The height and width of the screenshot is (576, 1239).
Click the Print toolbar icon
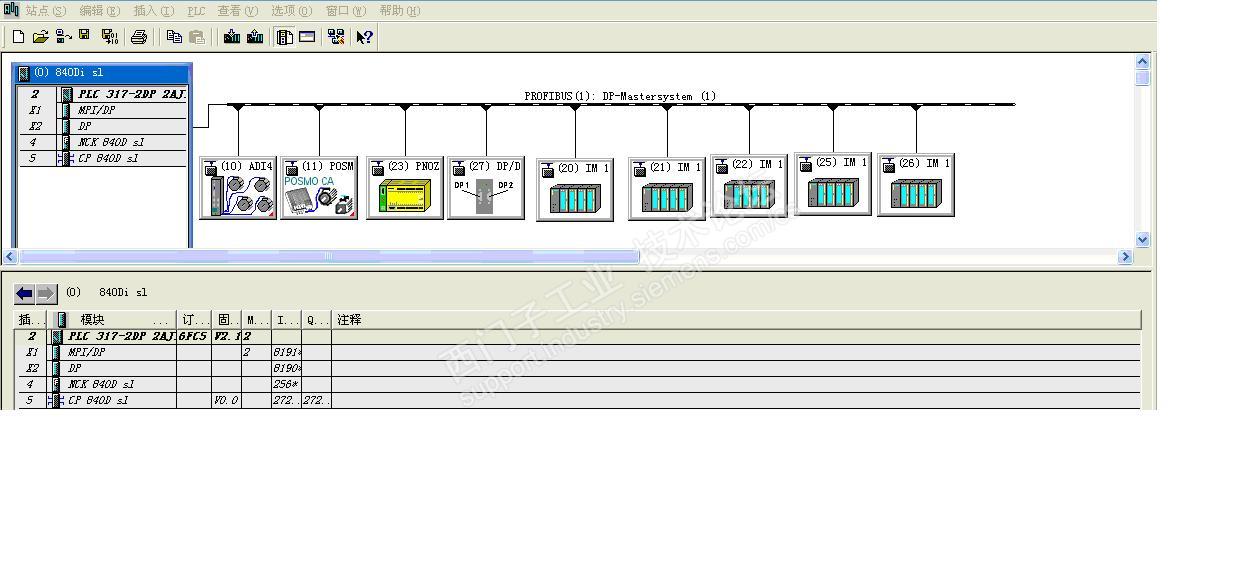(139, 37)
